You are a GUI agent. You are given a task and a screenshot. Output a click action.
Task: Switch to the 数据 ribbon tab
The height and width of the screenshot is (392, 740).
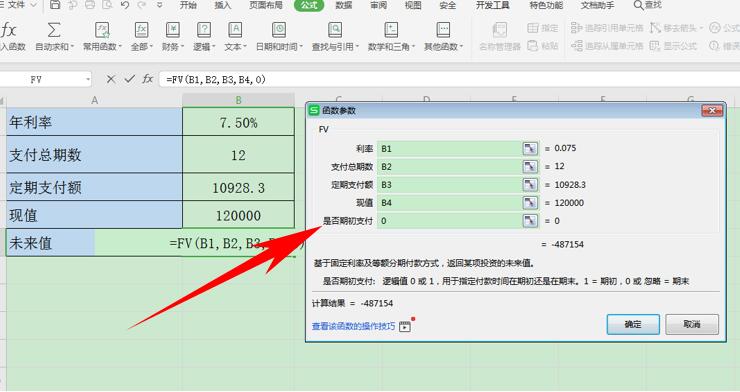pyautogui.click(x=344, y=5)
